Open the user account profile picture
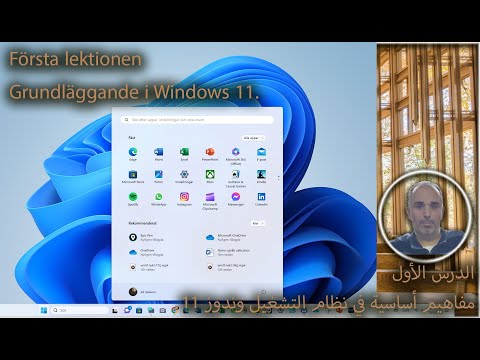 [133, 292]
